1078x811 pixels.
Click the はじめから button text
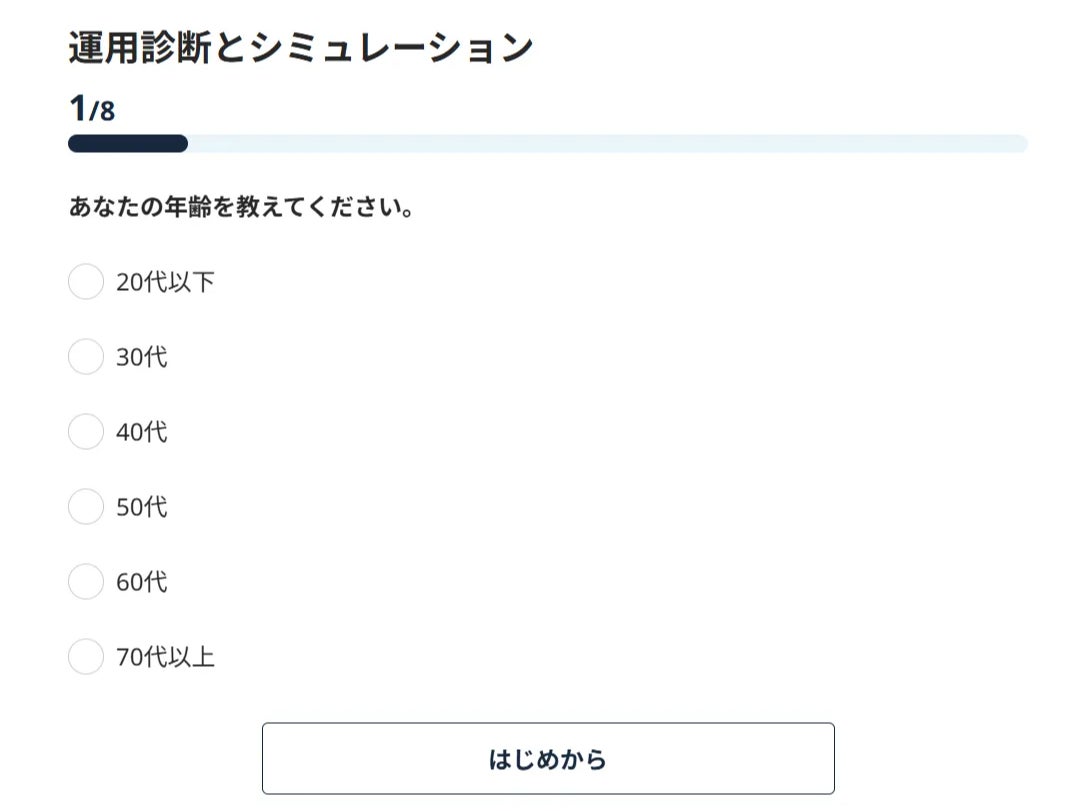point(548,759)
